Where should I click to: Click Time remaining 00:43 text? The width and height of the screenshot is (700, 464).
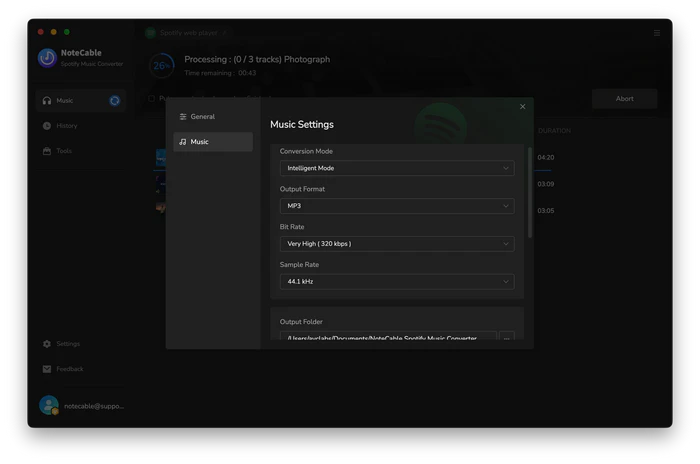(220, 73)
